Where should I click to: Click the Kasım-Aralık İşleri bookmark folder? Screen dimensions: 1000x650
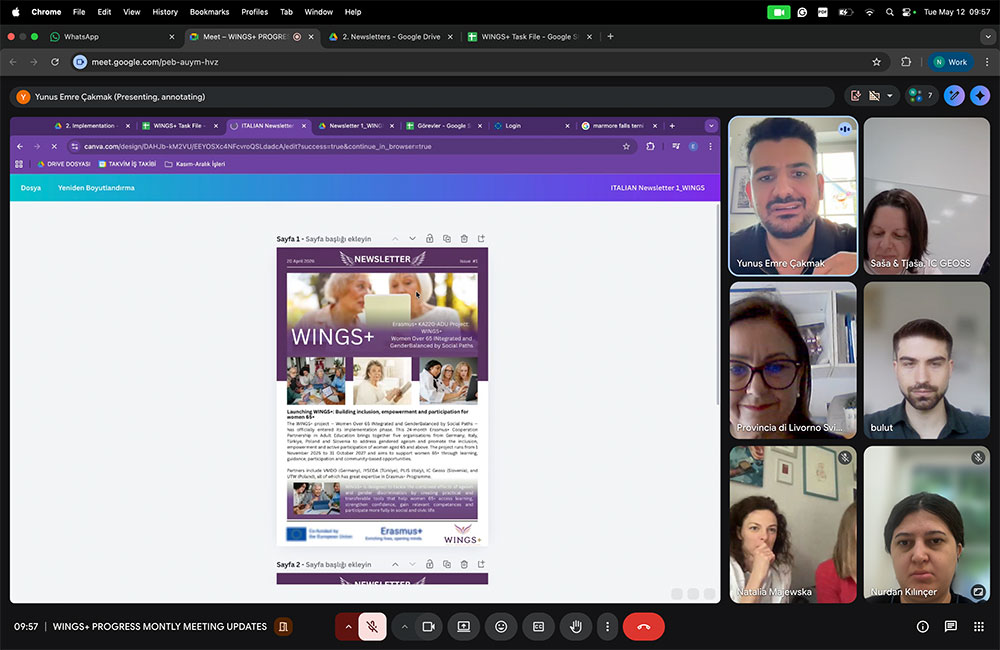[195, 164]
